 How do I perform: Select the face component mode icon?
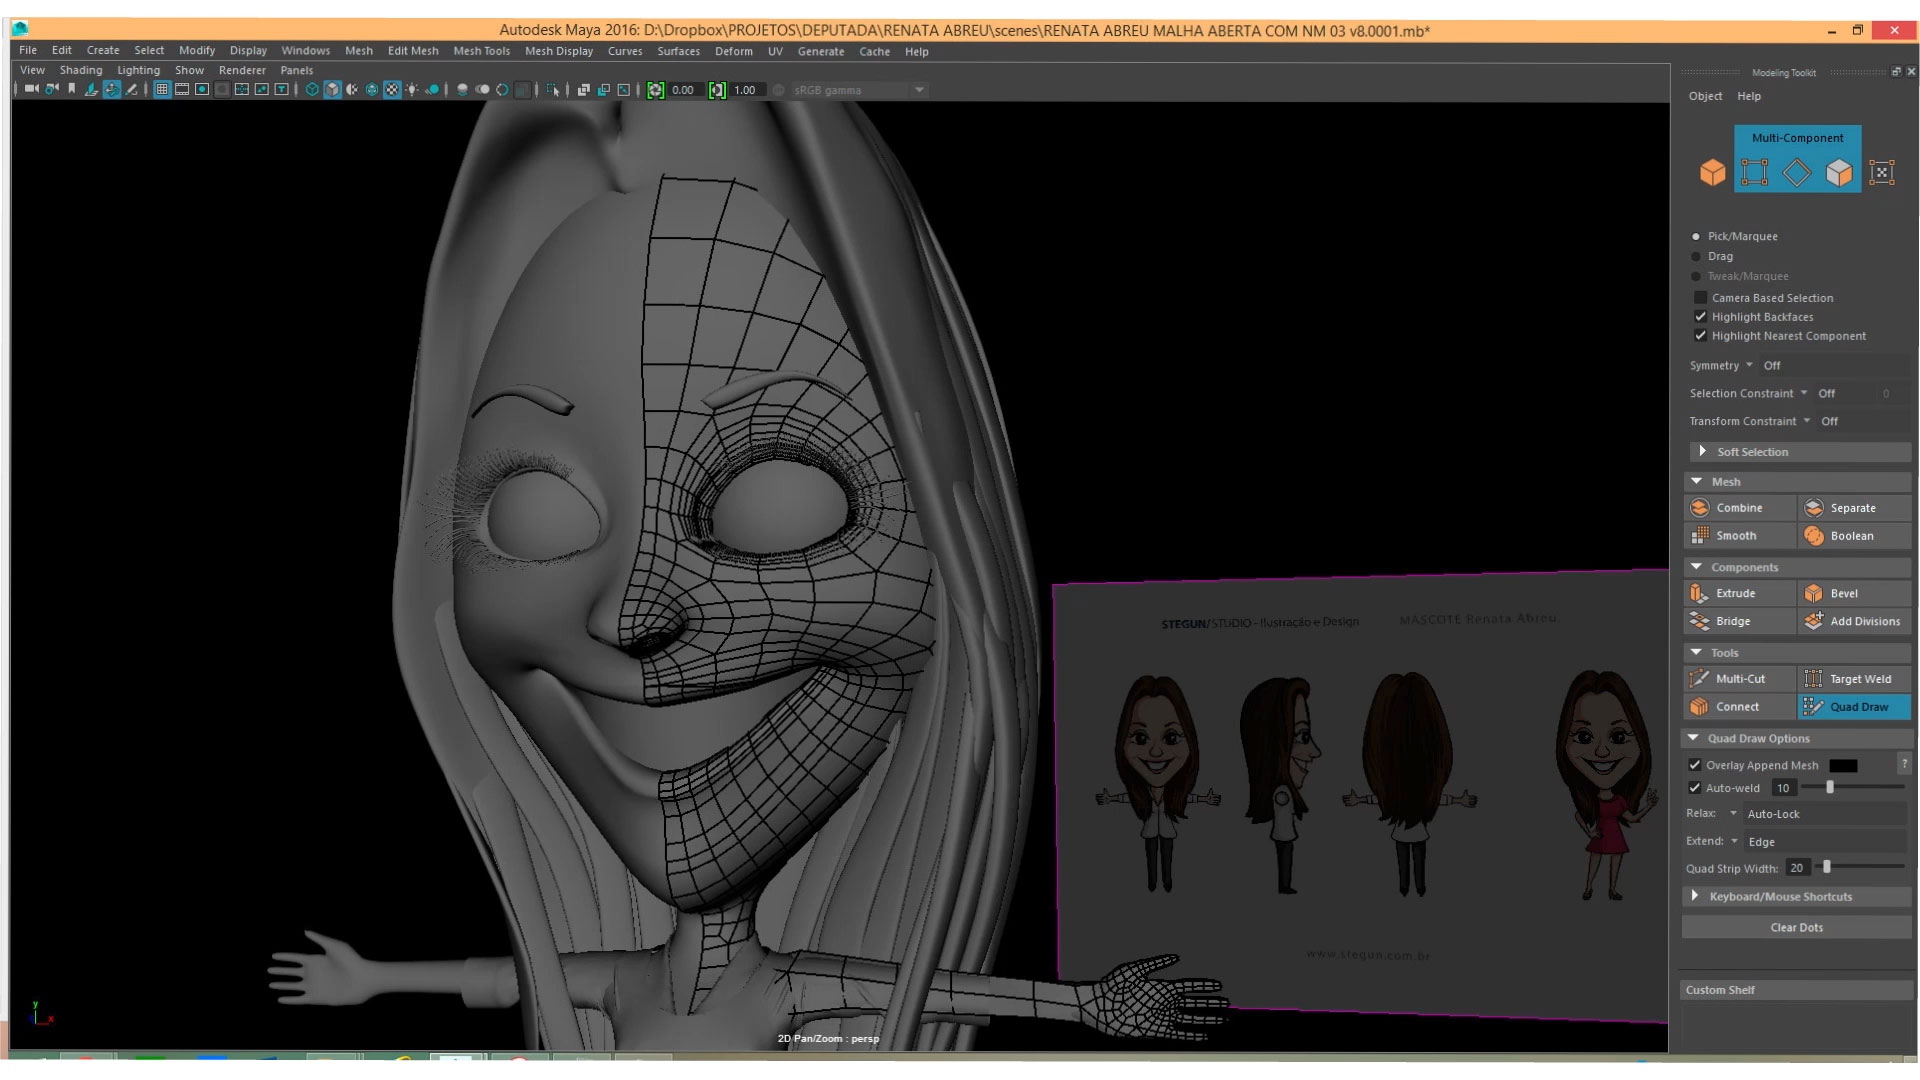click(1838, 173)
